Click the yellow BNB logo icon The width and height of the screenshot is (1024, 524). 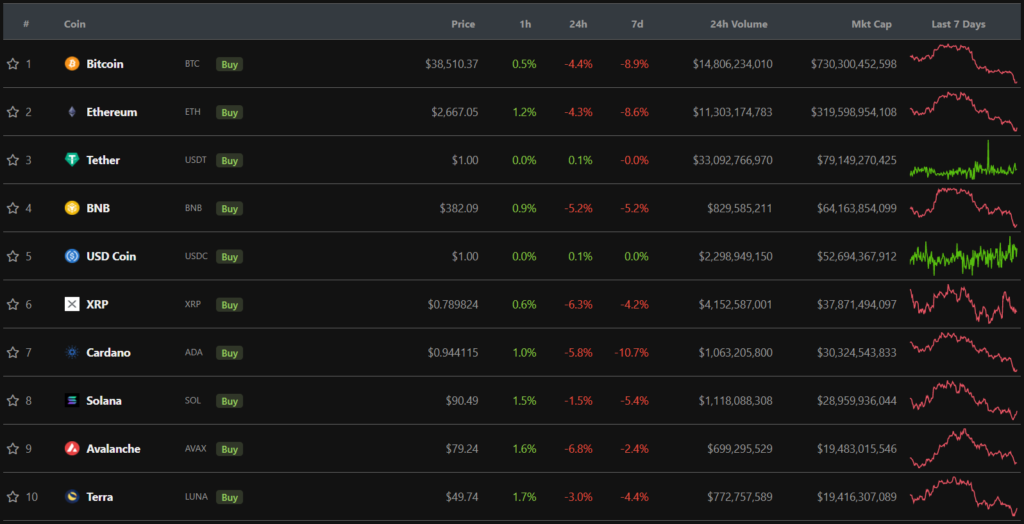[x=72, y=208]
